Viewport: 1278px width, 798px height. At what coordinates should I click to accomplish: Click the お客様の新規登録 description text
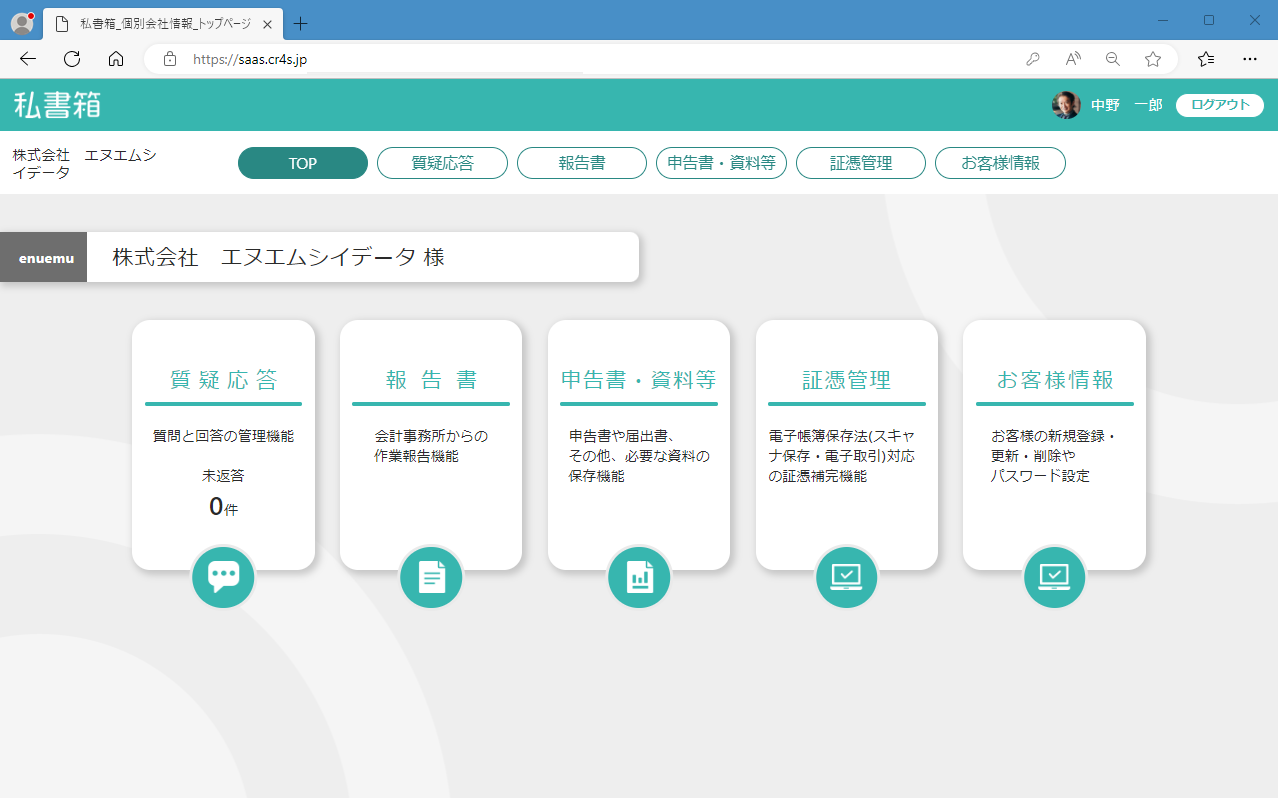pos(1053,456)
